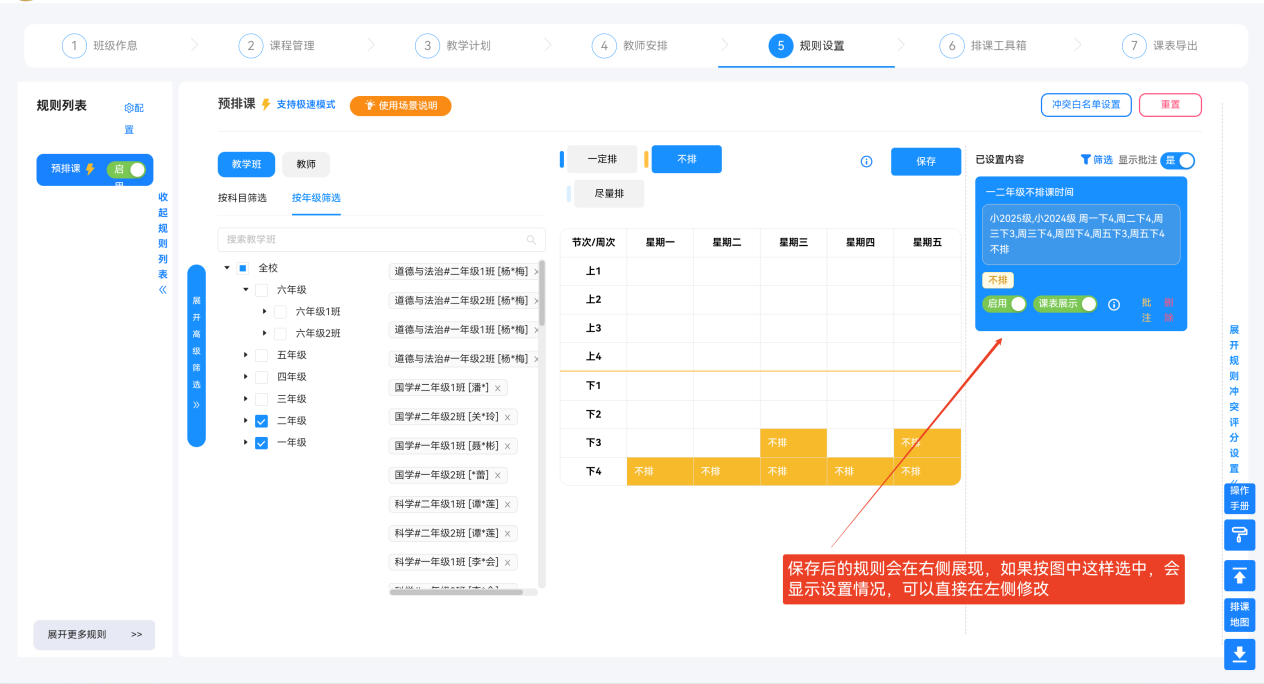Click the 星期一 下4 不排 cell
Image resolution: width=1264 pixels, height=684 pixels.
660,471
